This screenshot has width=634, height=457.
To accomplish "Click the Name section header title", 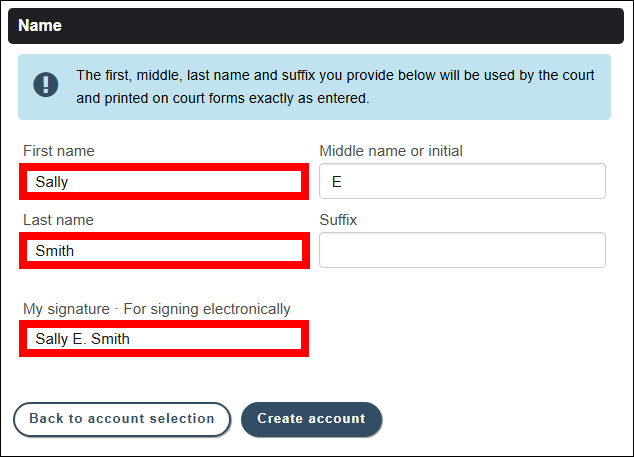I will 40,26.
